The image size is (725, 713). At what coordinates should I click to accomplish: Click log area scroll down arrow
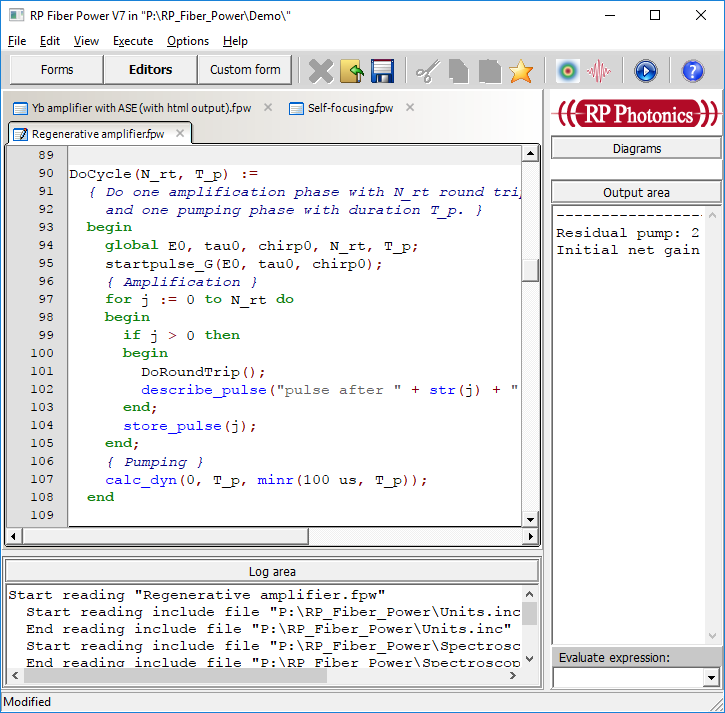pyautogui.click(x=529, y=658)
